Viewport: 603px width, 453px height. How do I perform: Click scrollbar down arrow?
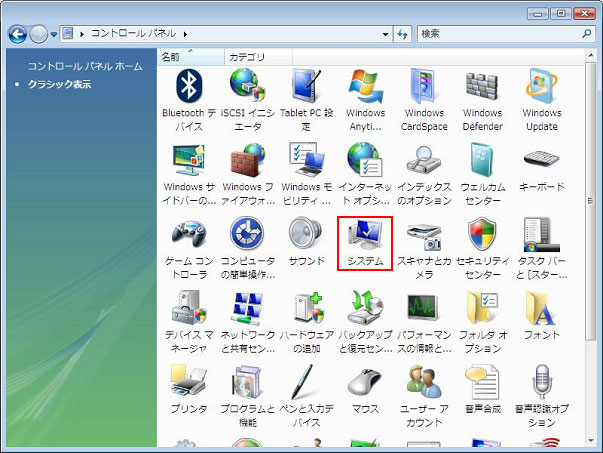(591, 441)
